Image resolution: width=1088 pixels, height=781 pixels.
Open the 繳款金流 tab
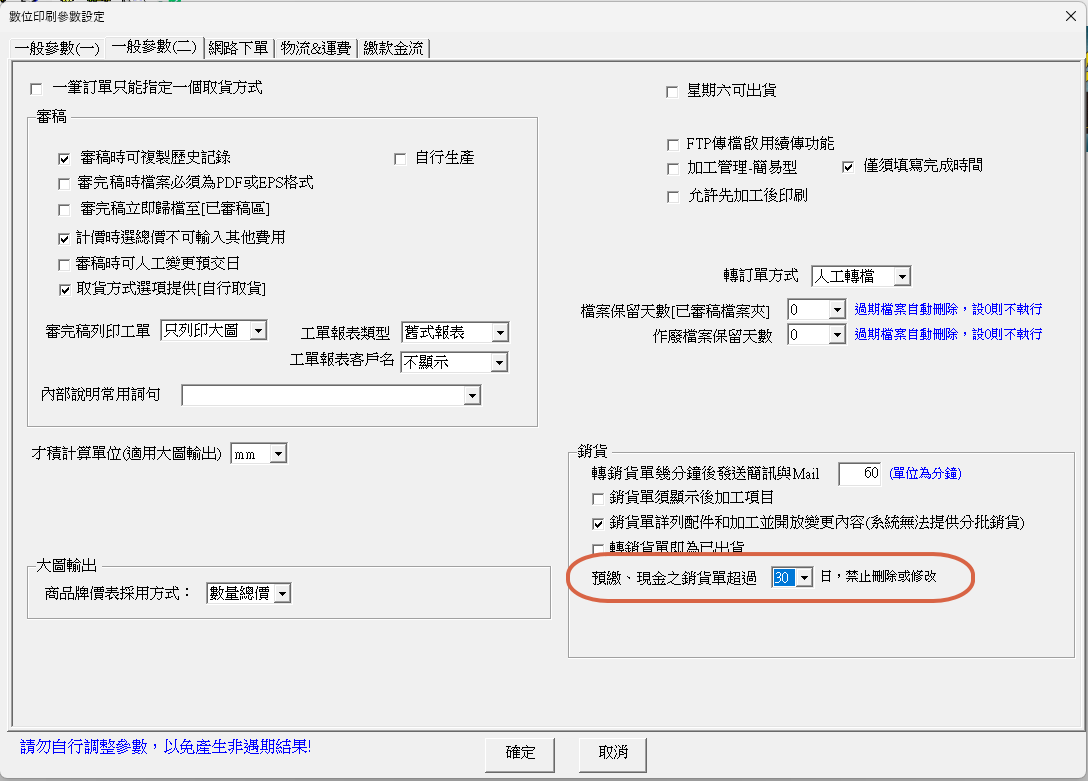(x=393, y=48)
